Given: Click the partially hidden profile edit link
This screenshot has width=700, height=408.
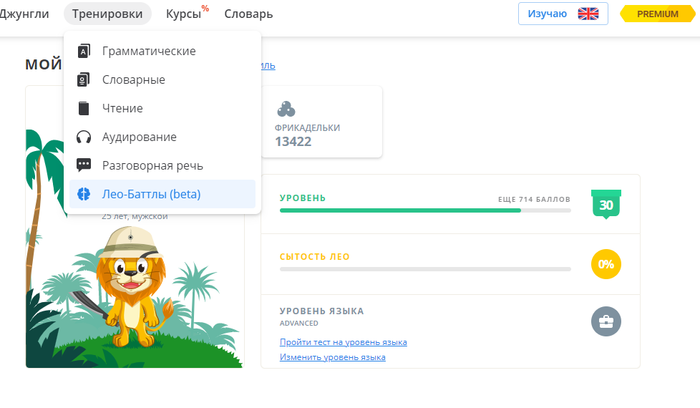Looking at the screenshot, I should 268,66.
